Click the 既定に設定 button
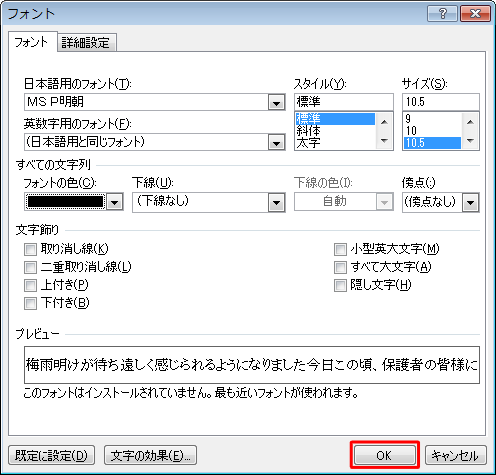The height and width of the screenshot is (475, 496). 52,455
